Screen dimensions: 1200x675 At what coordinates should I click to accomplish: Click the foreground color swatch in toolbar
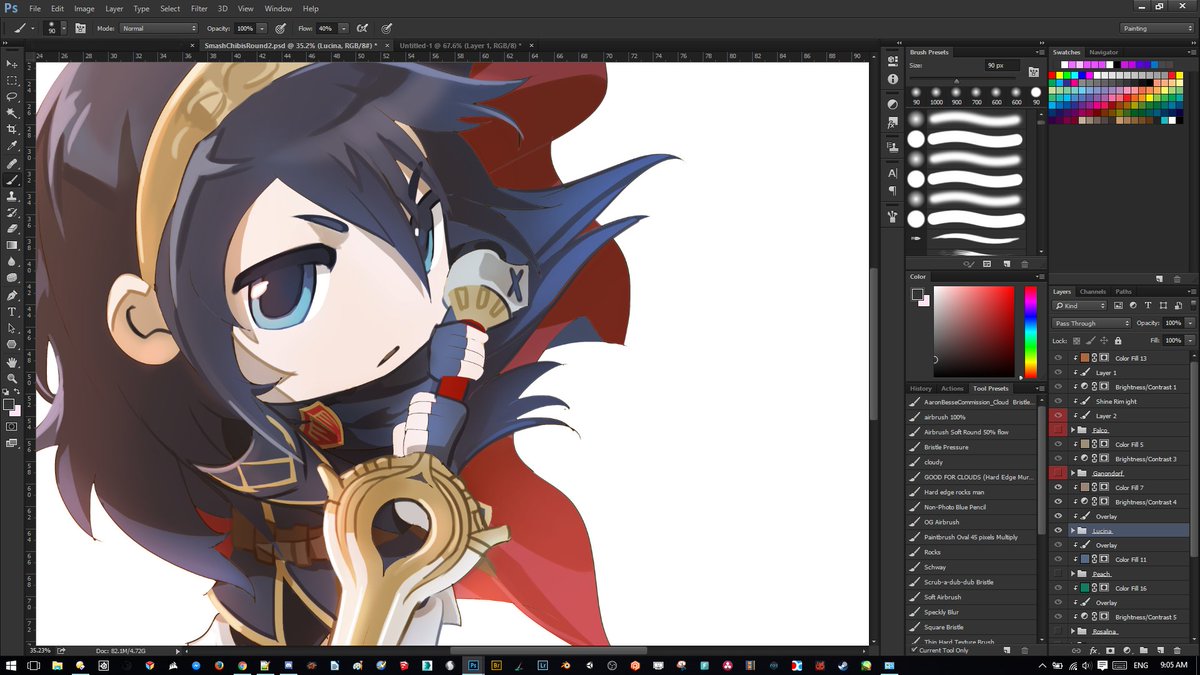[8, 405]
